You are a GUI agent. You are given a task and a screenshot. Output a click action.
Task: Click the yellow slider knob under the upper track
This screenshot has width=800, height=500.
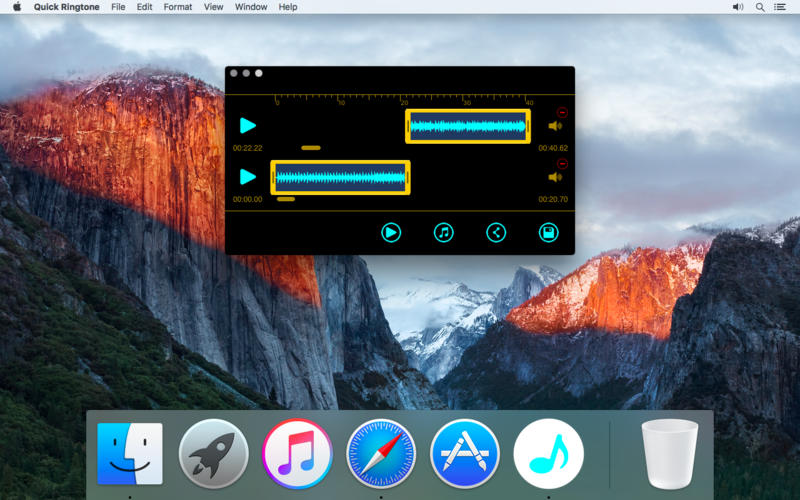311,148
